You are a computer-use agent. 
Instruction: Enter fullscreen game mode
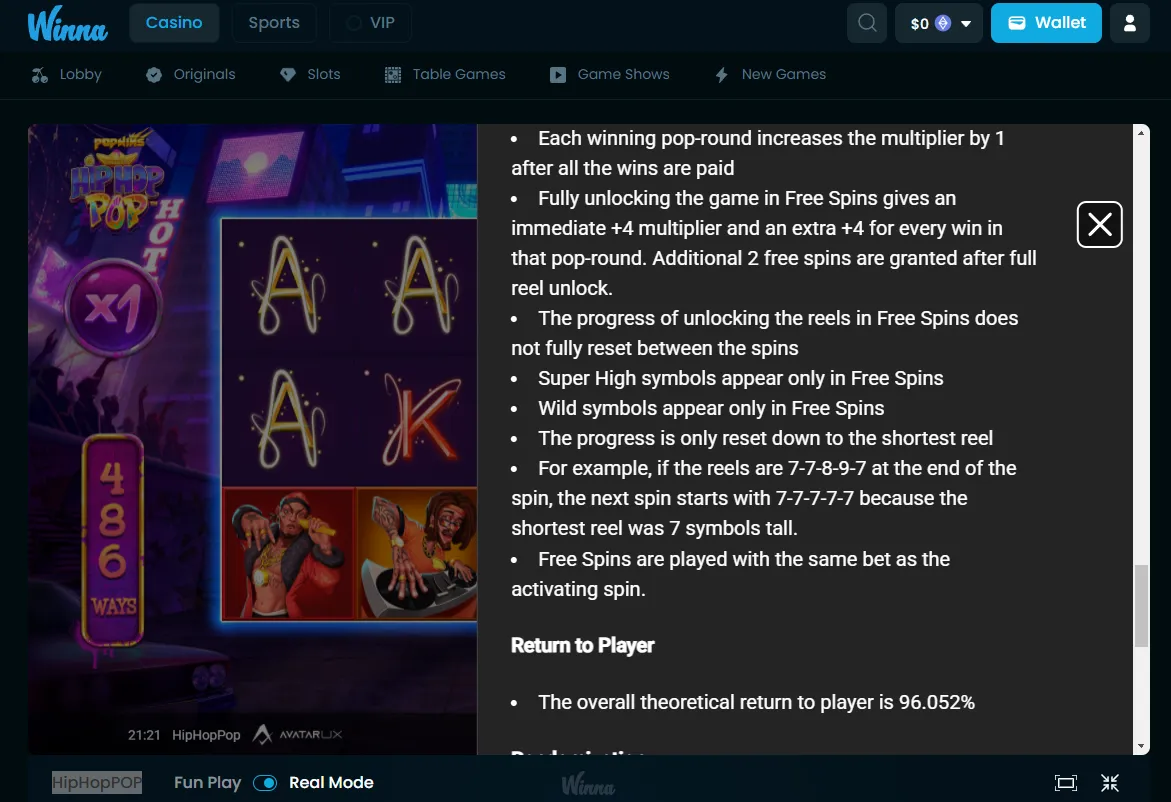pos(1066,783)
